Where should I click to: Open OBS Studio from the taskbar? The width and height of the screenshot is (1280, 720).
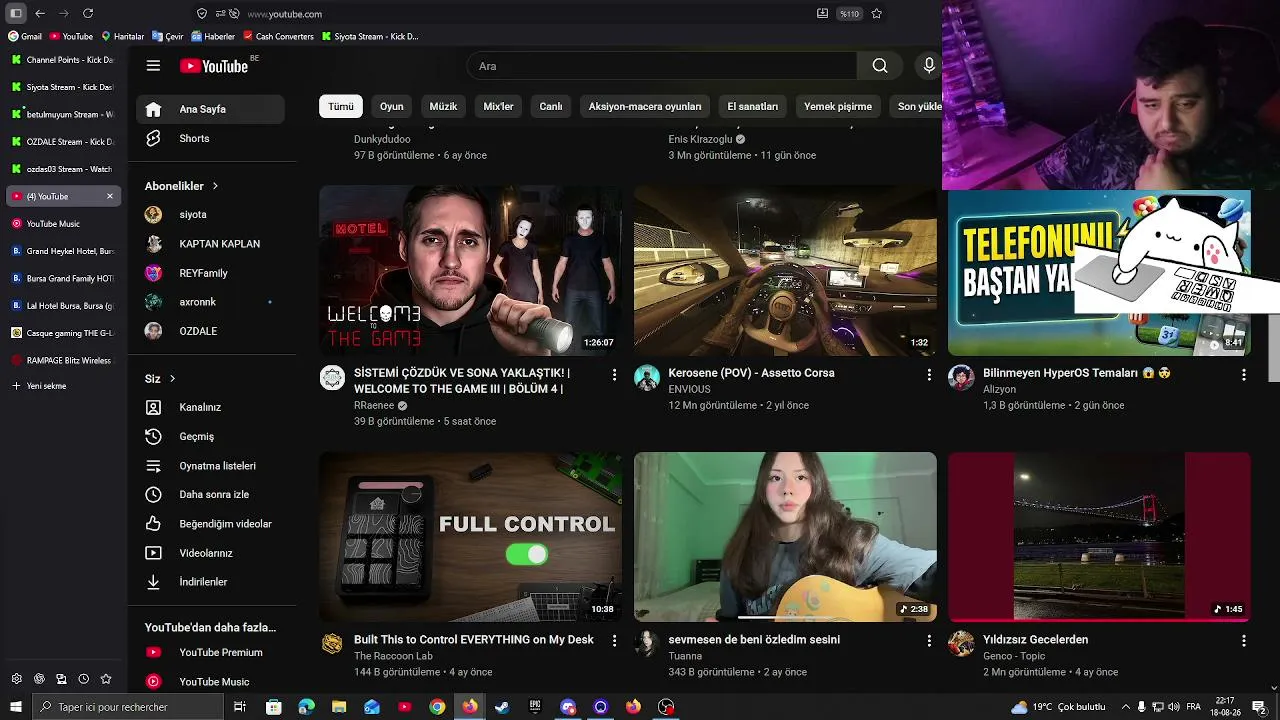(x=666, y=707)
